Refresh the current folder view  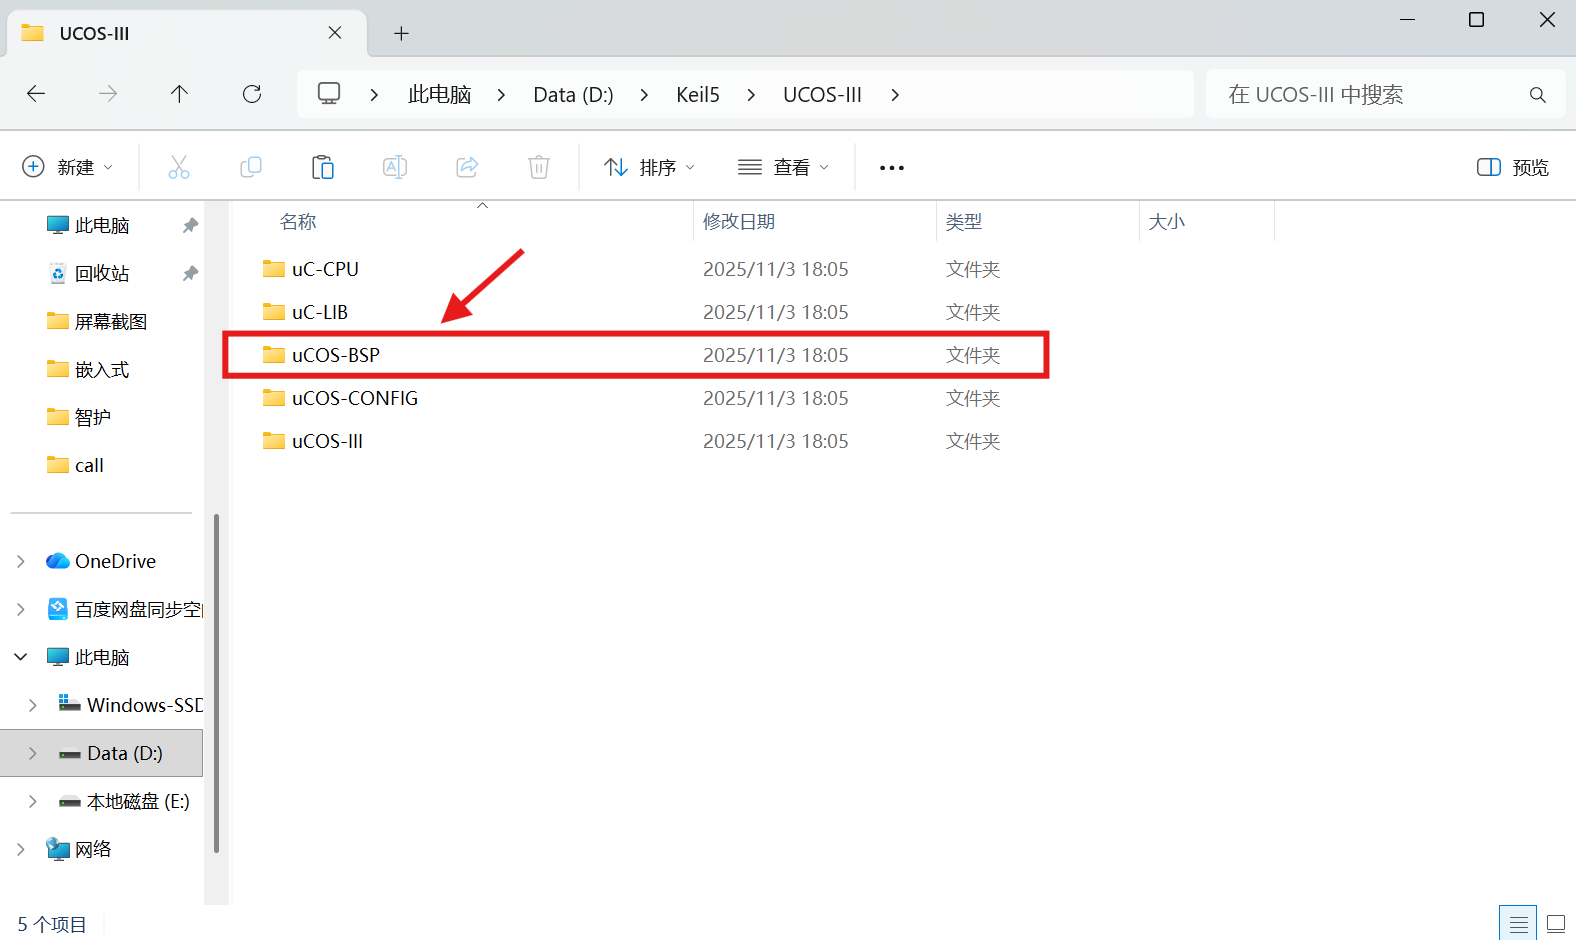(x=252, y=94)
